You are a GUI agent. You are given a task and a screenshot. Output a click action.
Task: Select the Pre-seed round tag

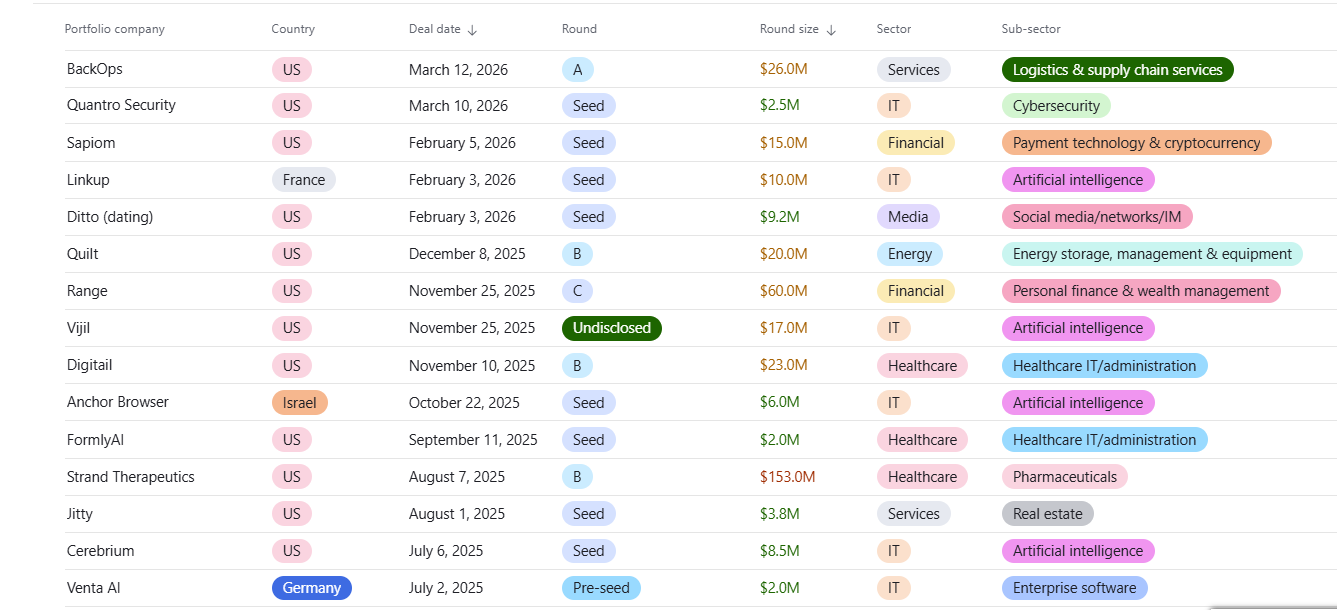pyautogui.click(x=601, y=588)
